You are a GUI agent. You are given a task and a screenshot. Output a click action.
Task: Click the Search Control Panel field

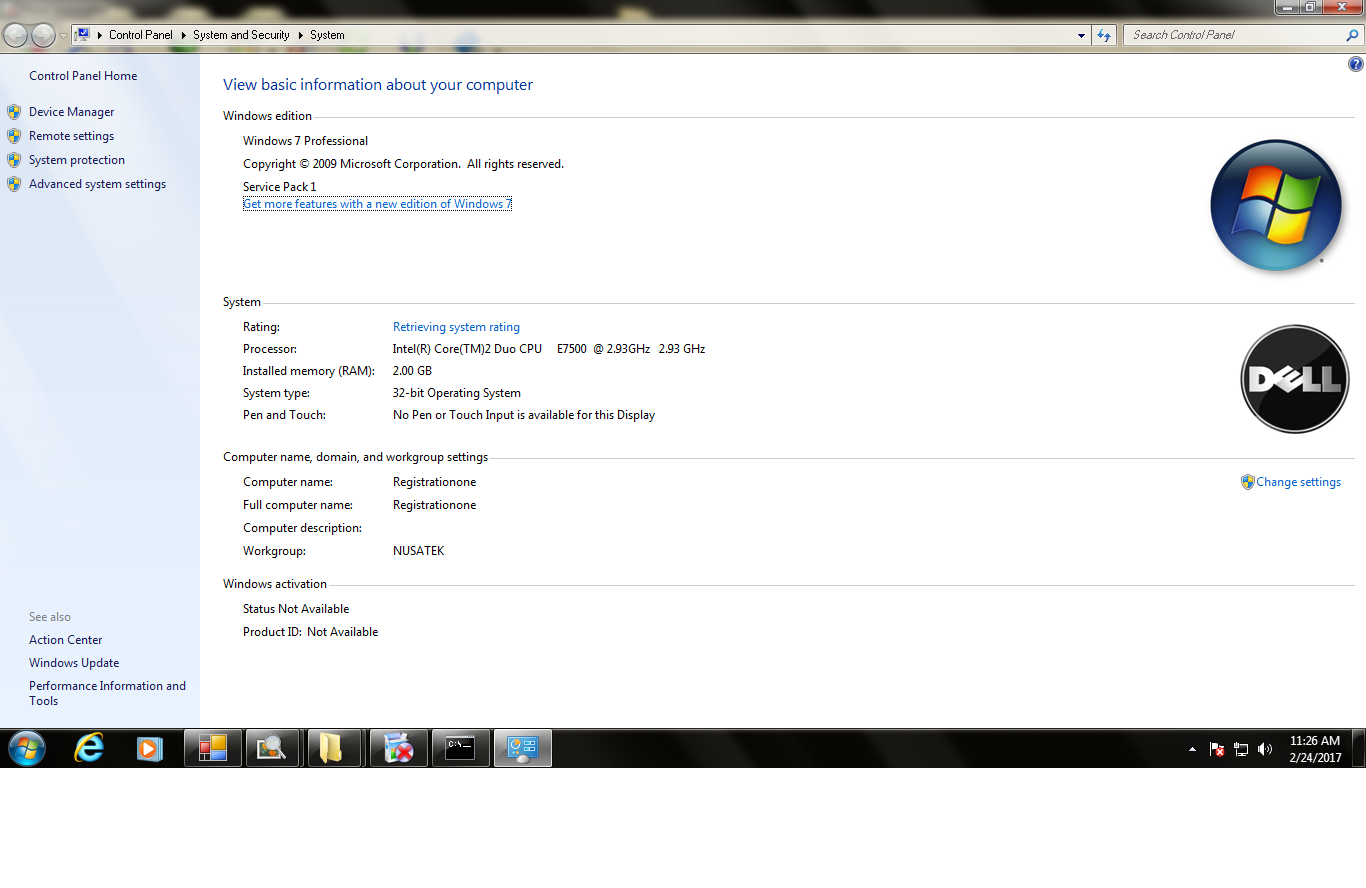(x=1235, y=35)
